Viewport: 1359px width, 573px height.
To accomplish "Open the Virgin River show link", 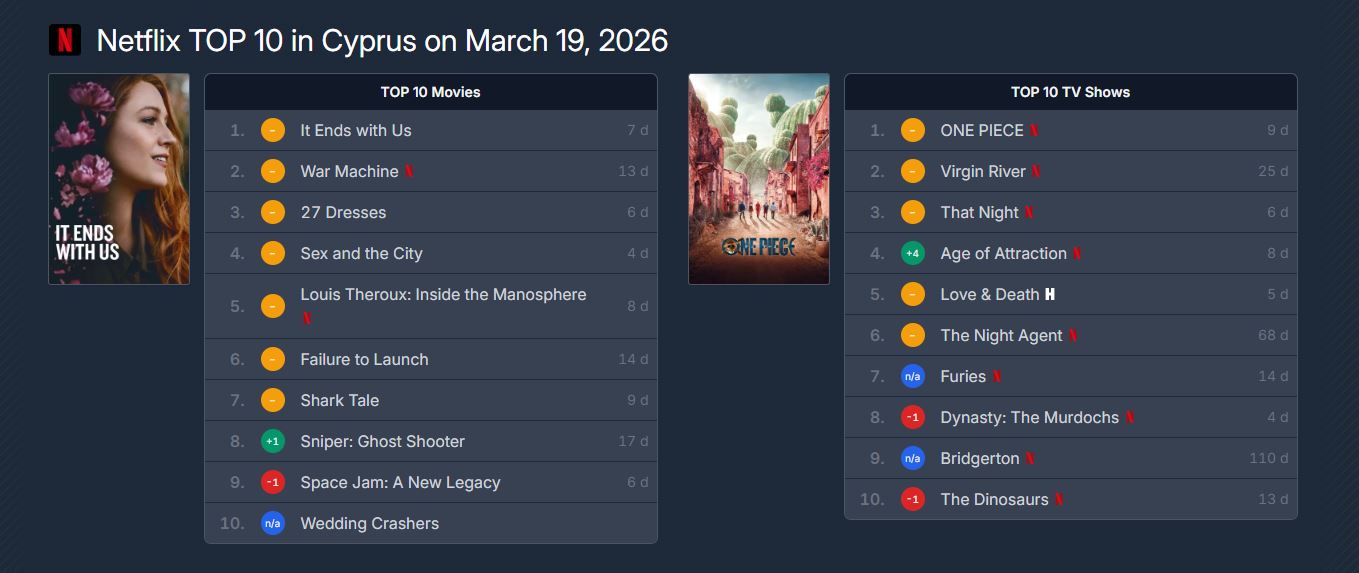I will coord(983,172).
